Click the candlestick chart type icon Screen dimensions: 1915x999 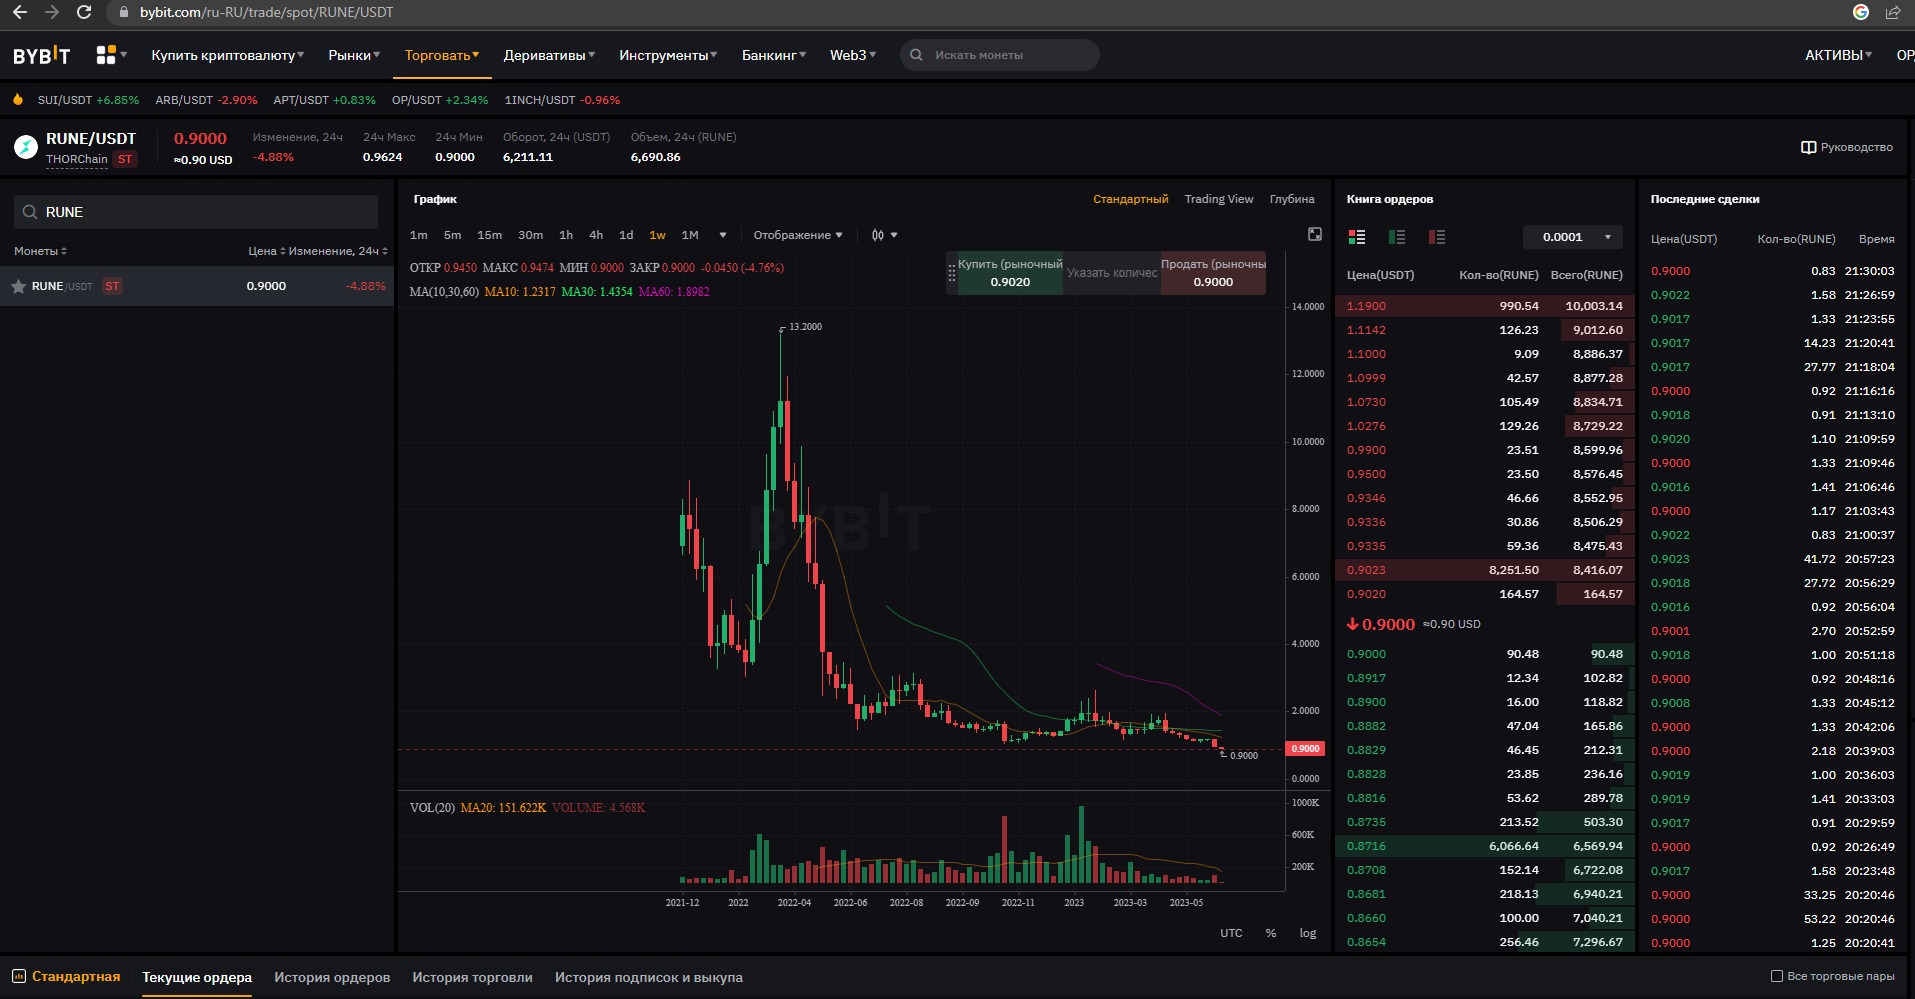tap(878, 235)
